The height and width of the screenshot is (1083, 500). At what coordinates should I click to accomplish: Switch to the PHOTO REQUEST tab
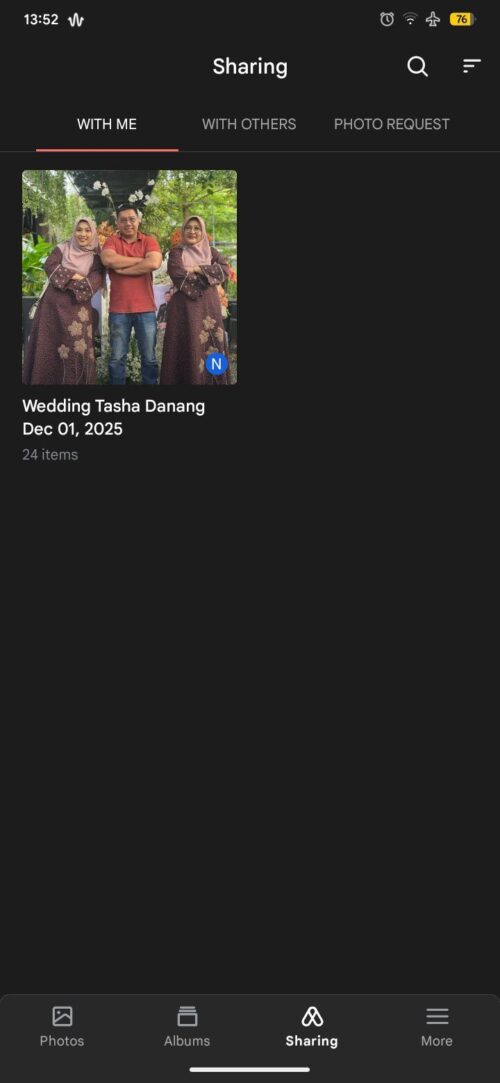[x=392, y=124]
